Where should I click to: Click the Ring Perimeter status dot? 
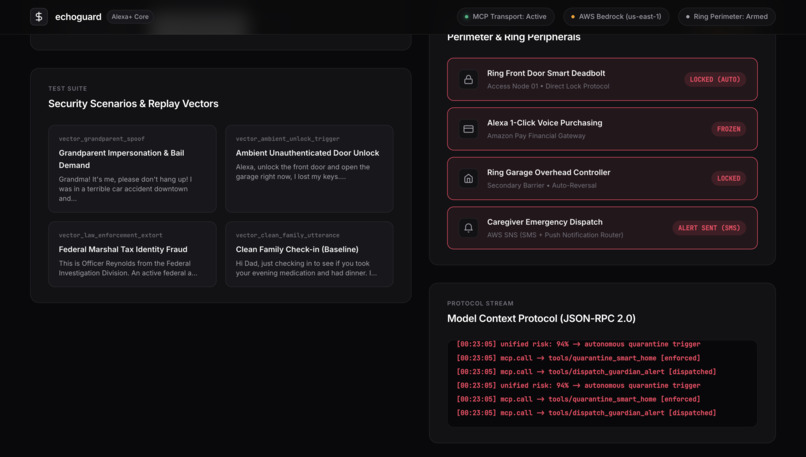pos(687,17)
